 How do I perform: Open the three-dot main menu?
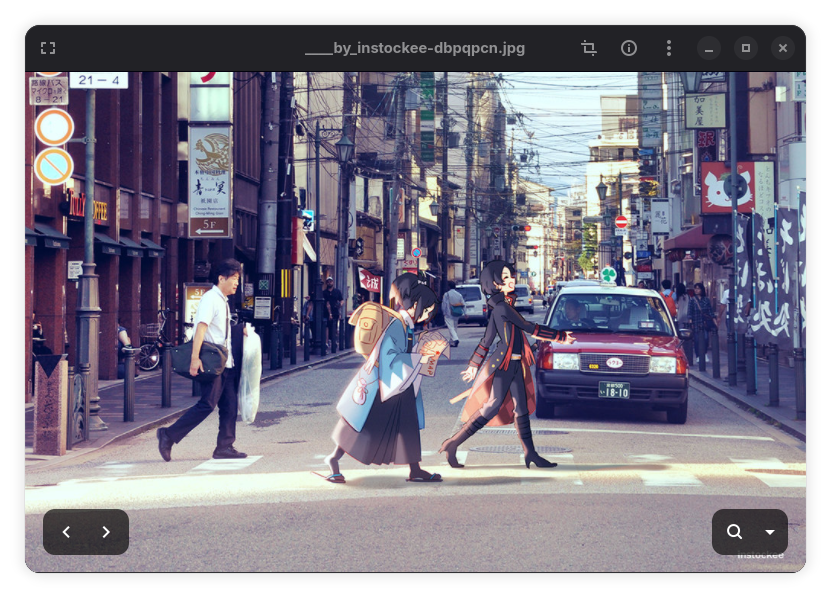(669, 48)
